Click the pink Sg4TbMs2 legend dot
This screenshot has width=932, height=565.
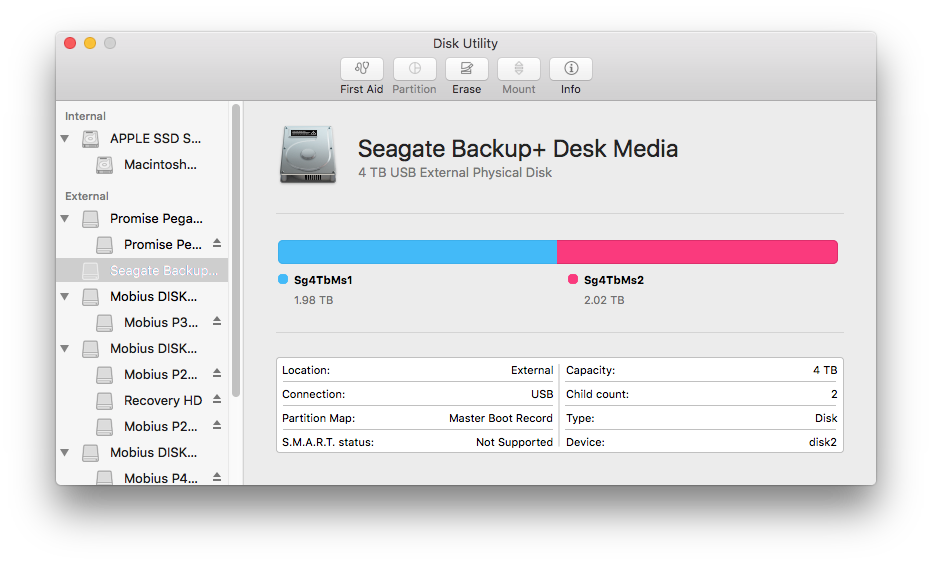click(x=573, y=279)
